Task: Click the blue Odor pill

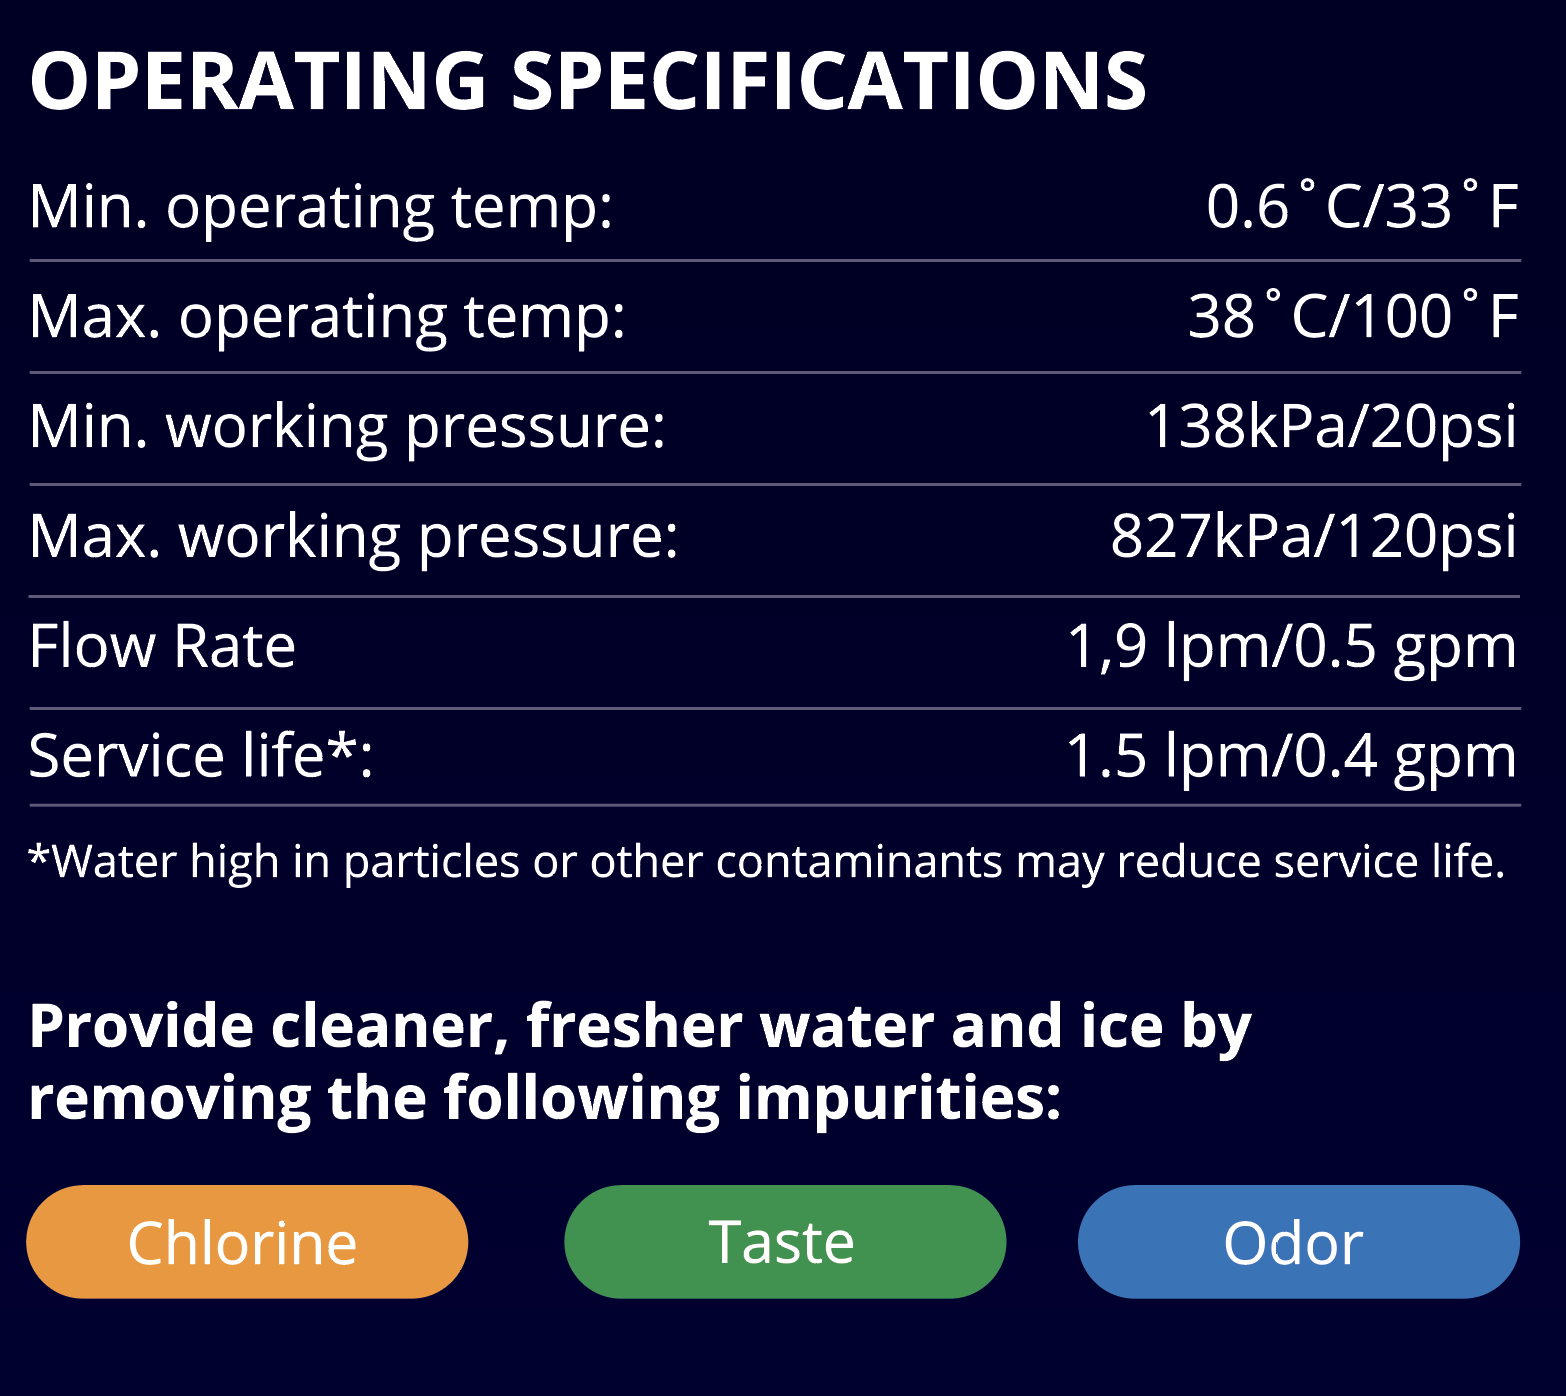Action: click(1299, 1242)
